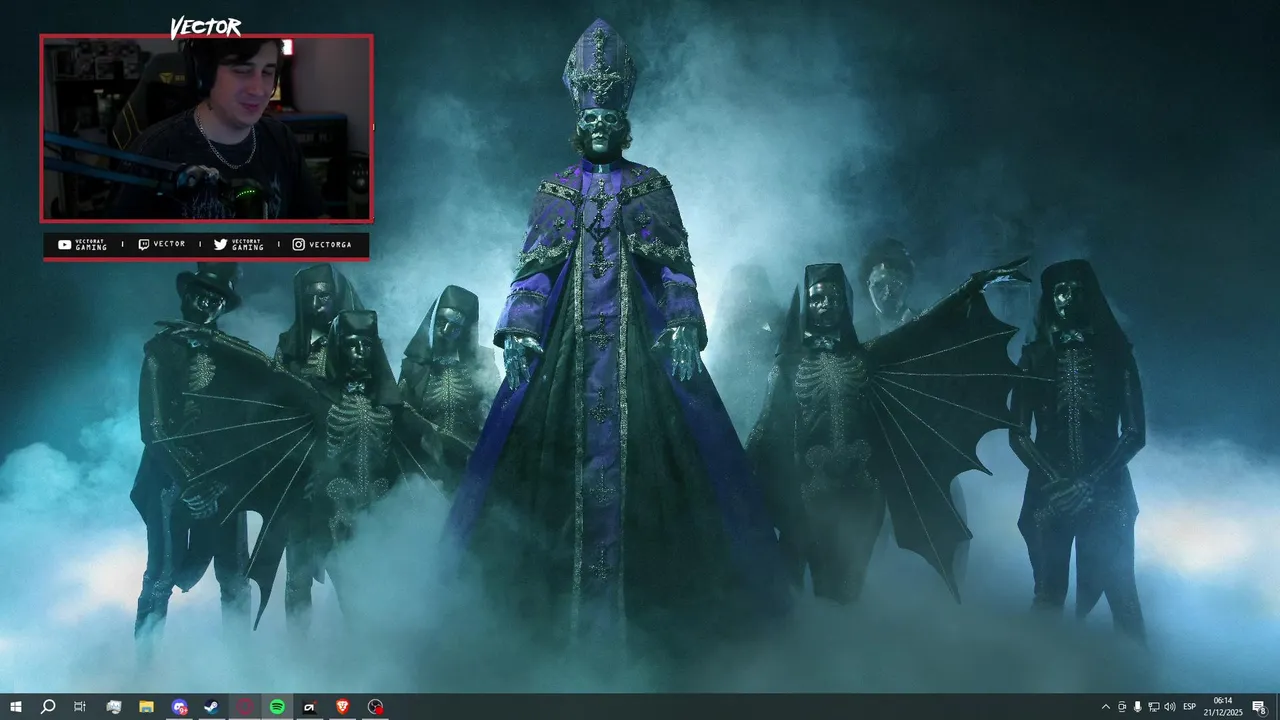Click the camera in-use tray icon
The image size is (1280, 720).
[1122, 707]
